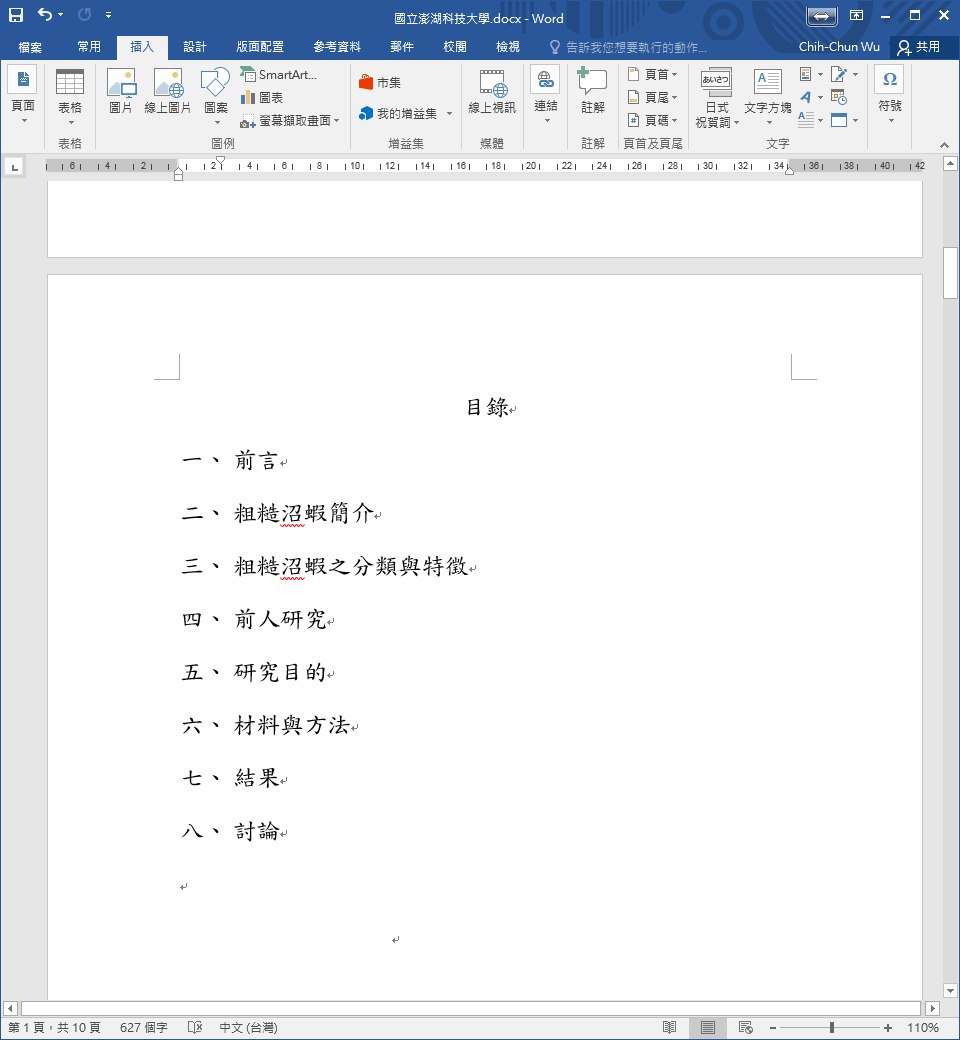The image size is (960, 1040).
Task: Collapse the ribbon with the chevron
Action: pyautogui.click(x=943, y=145)
